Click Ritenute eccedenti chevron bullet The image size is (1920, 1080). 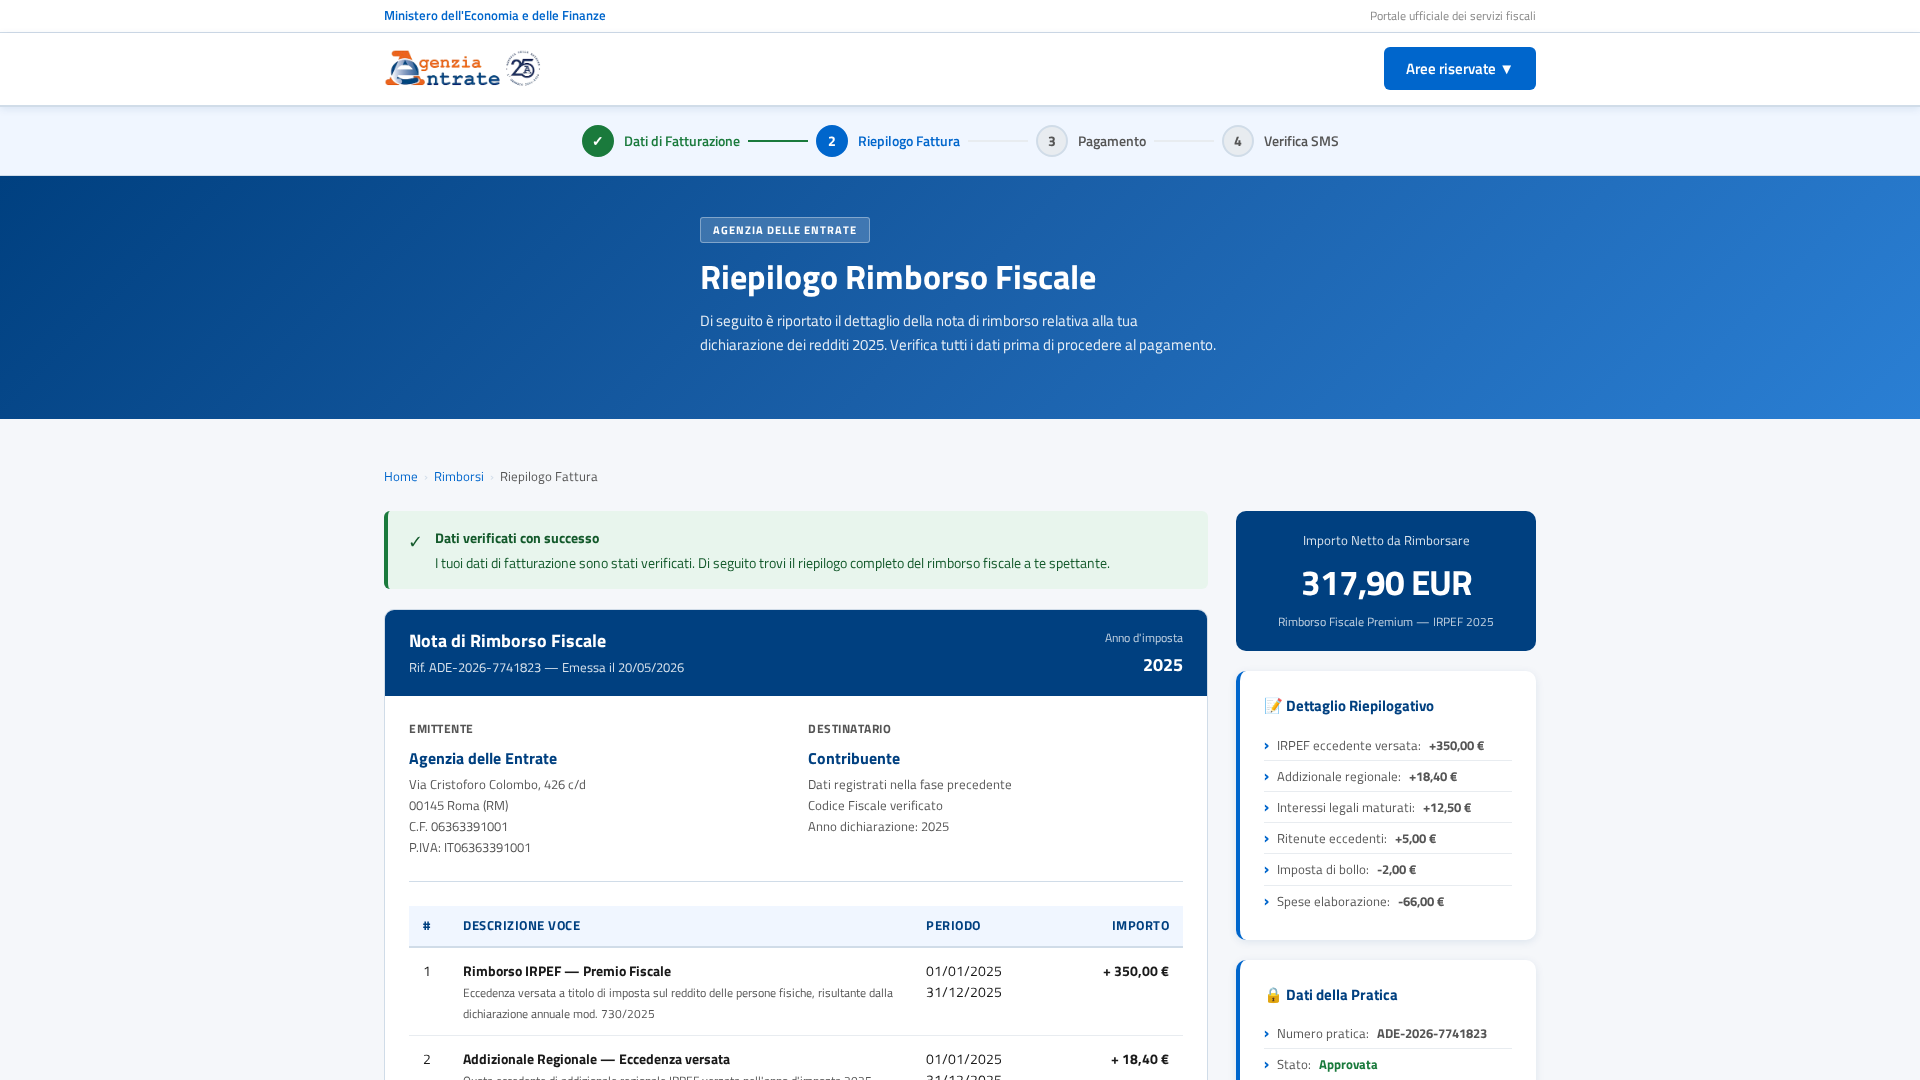coord(1267,839)
